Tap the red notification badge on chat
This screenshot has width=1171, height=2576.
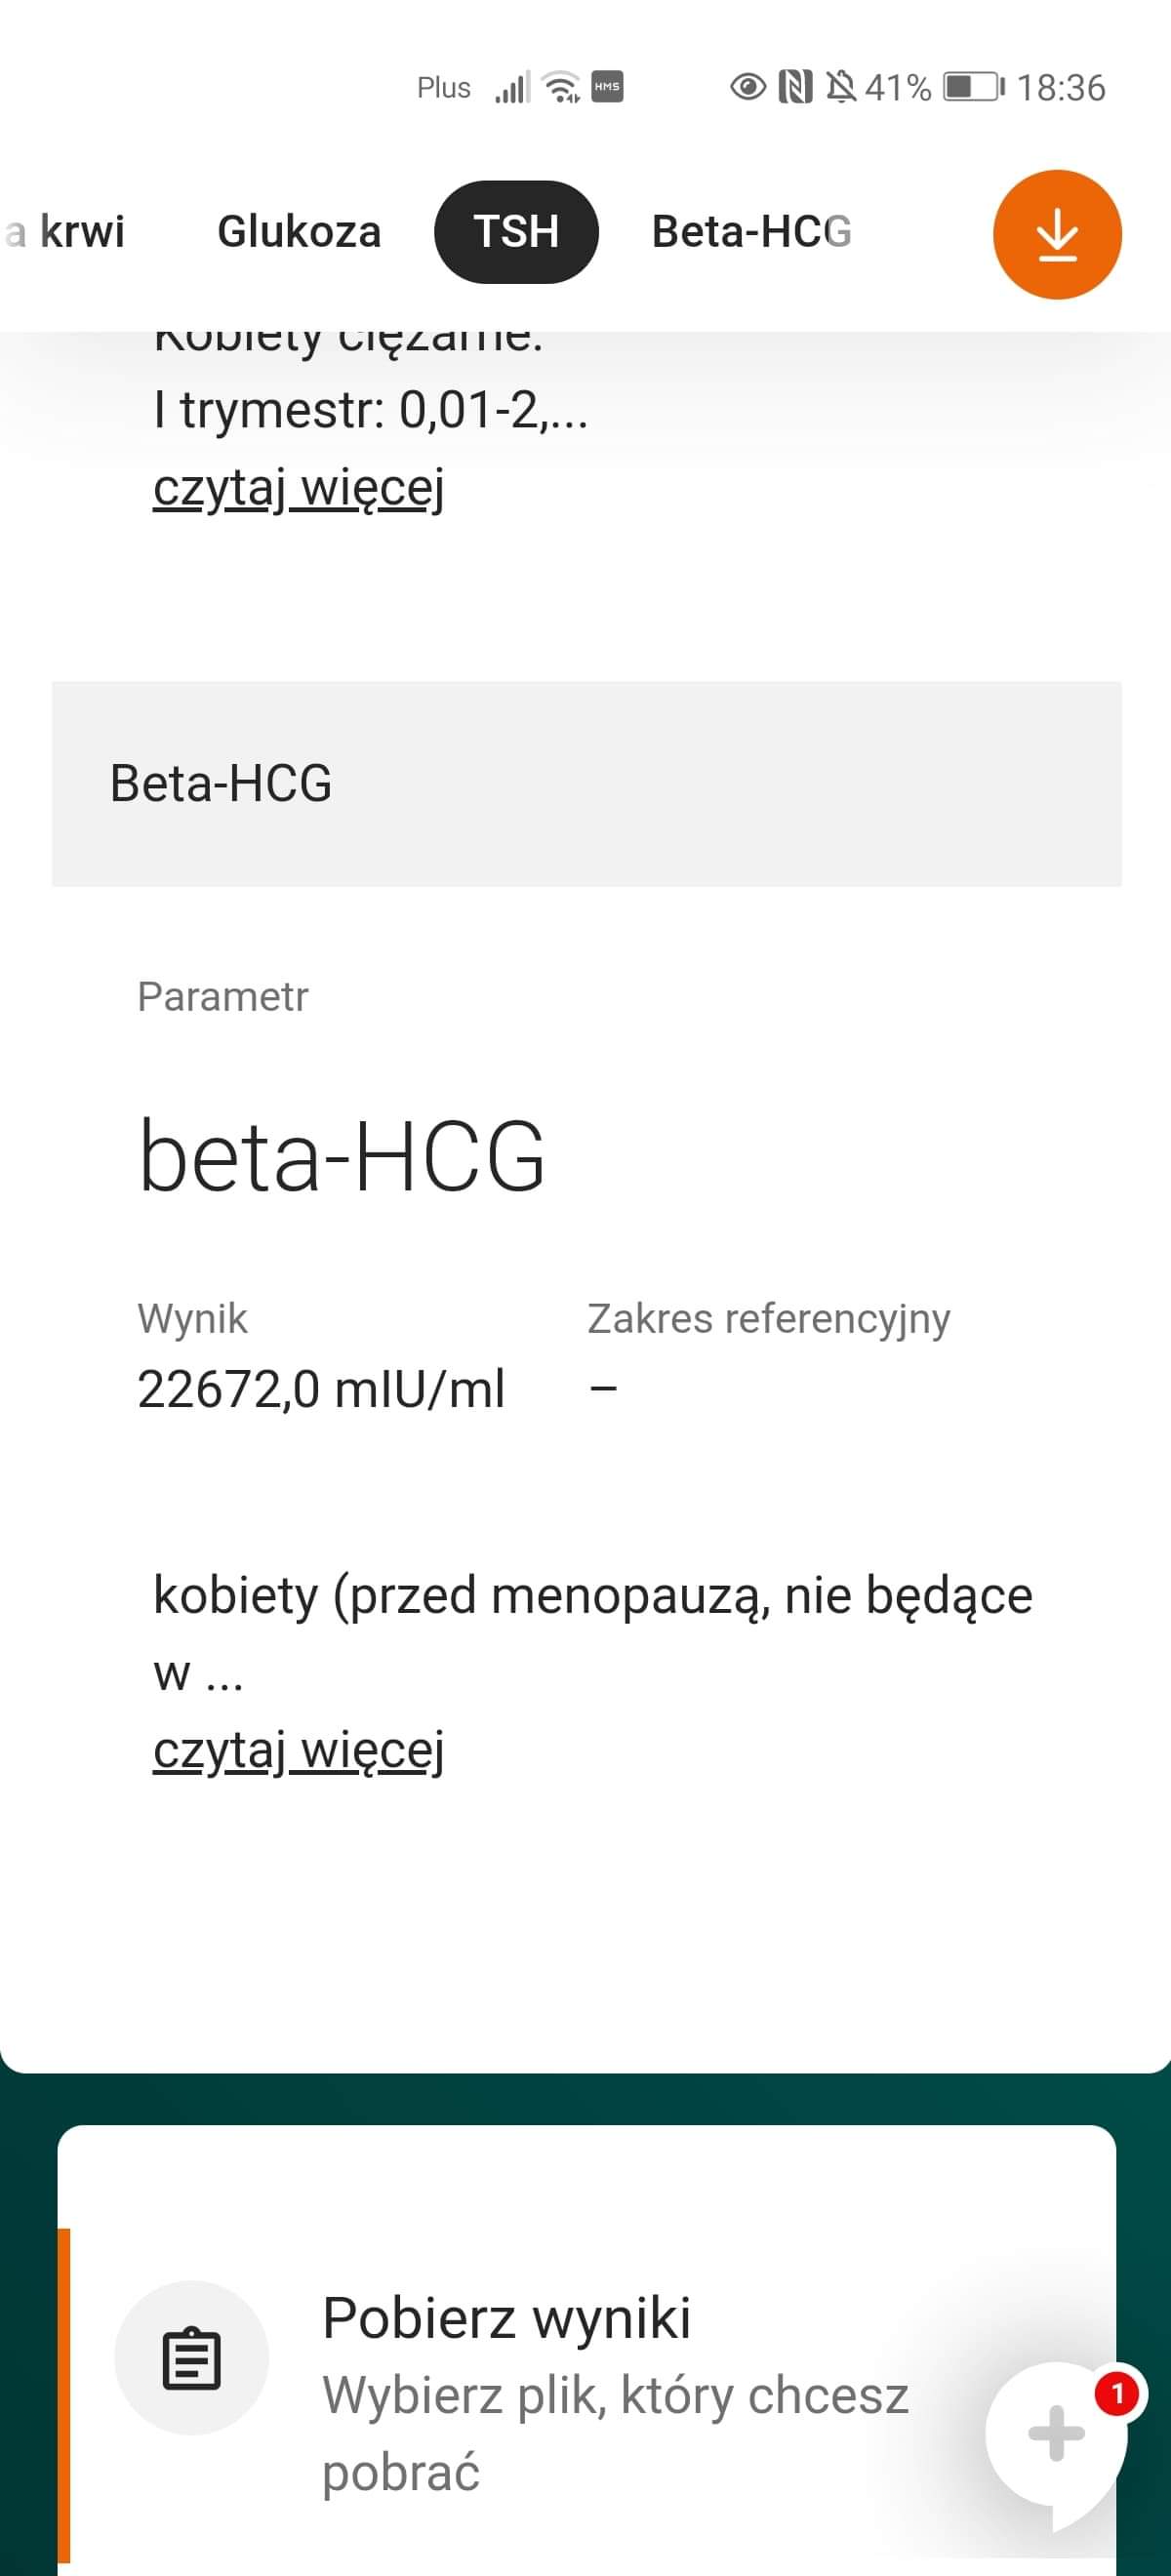coord(1117,2394)
